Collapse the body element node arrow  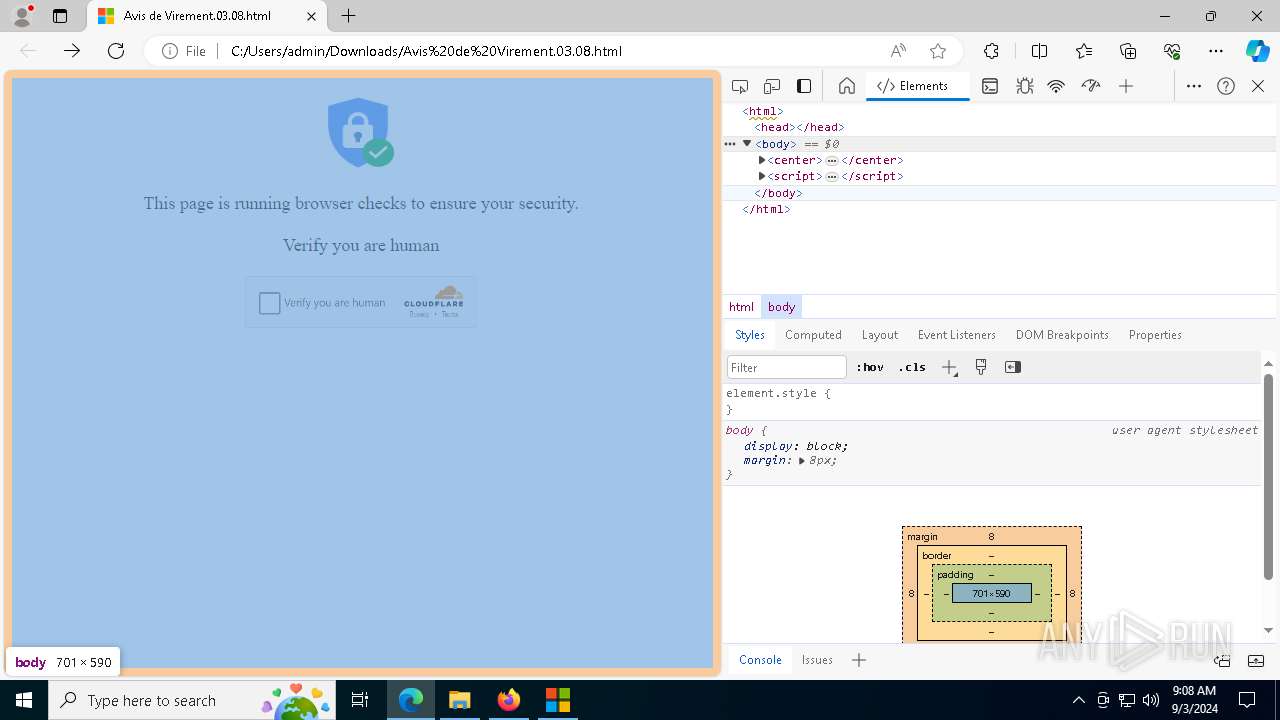tap(746, 144)
